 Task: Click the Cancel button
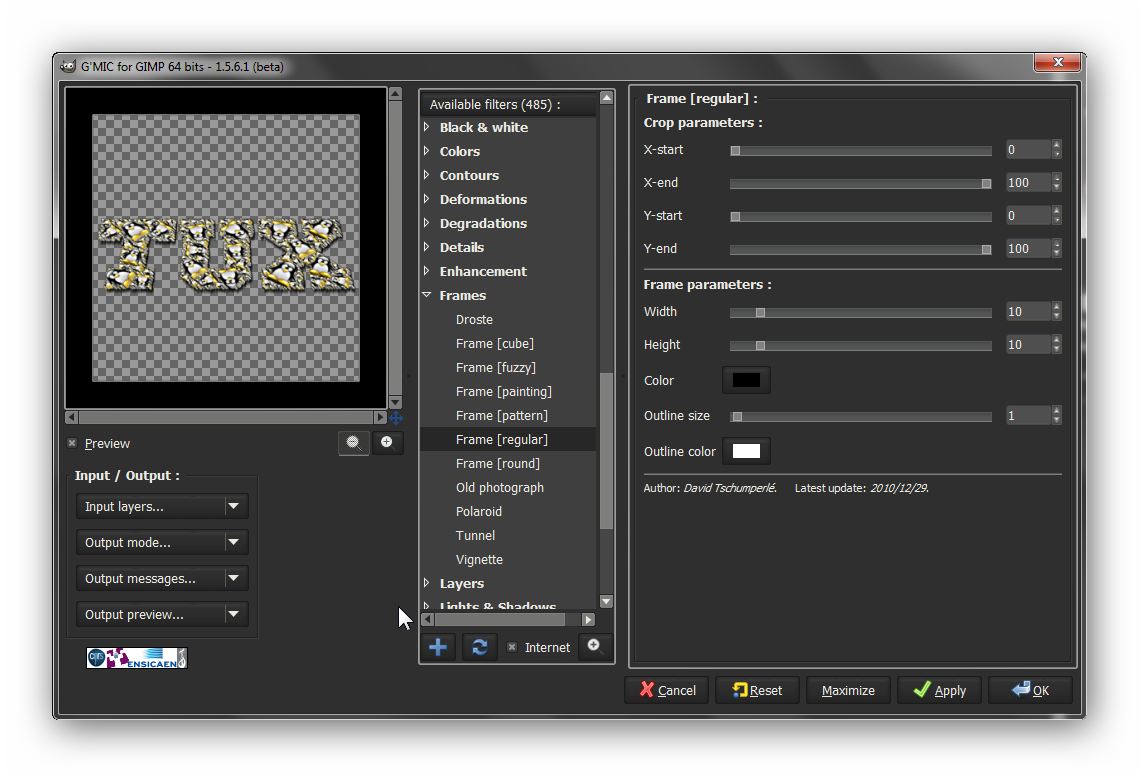[667, 689]
